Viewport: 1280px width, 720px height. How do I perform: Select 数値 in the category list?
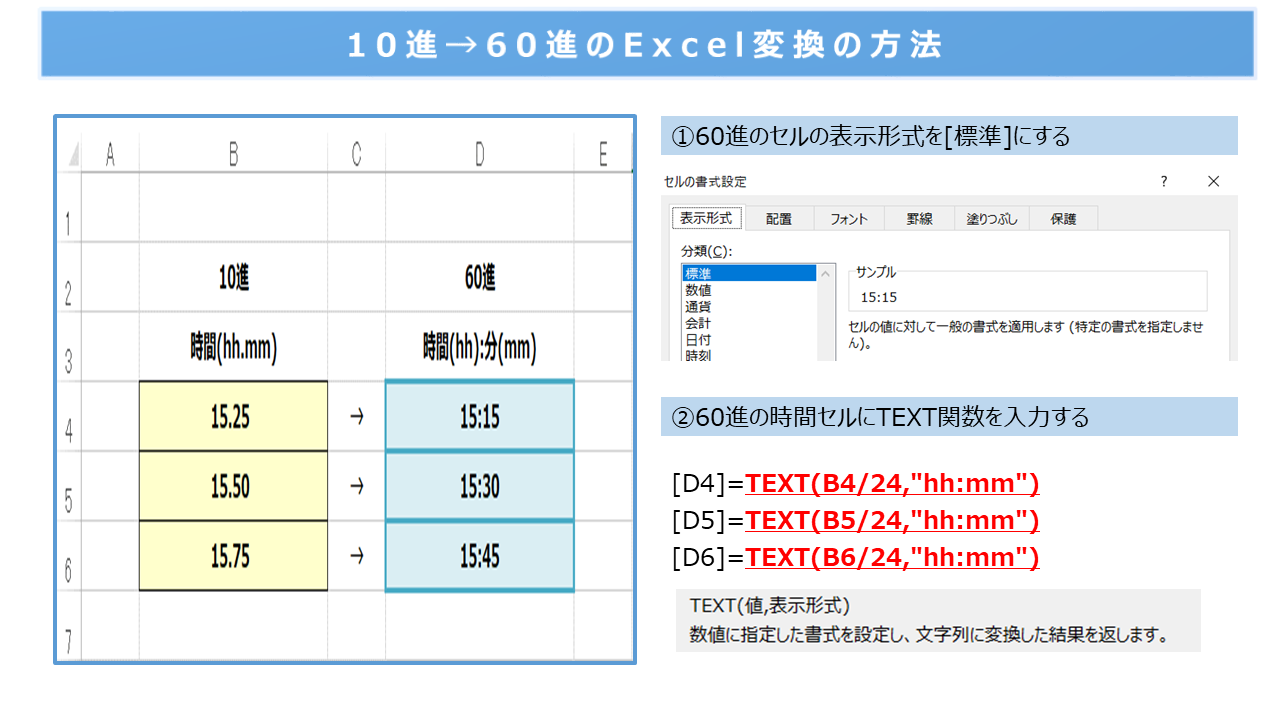(749, 290)
